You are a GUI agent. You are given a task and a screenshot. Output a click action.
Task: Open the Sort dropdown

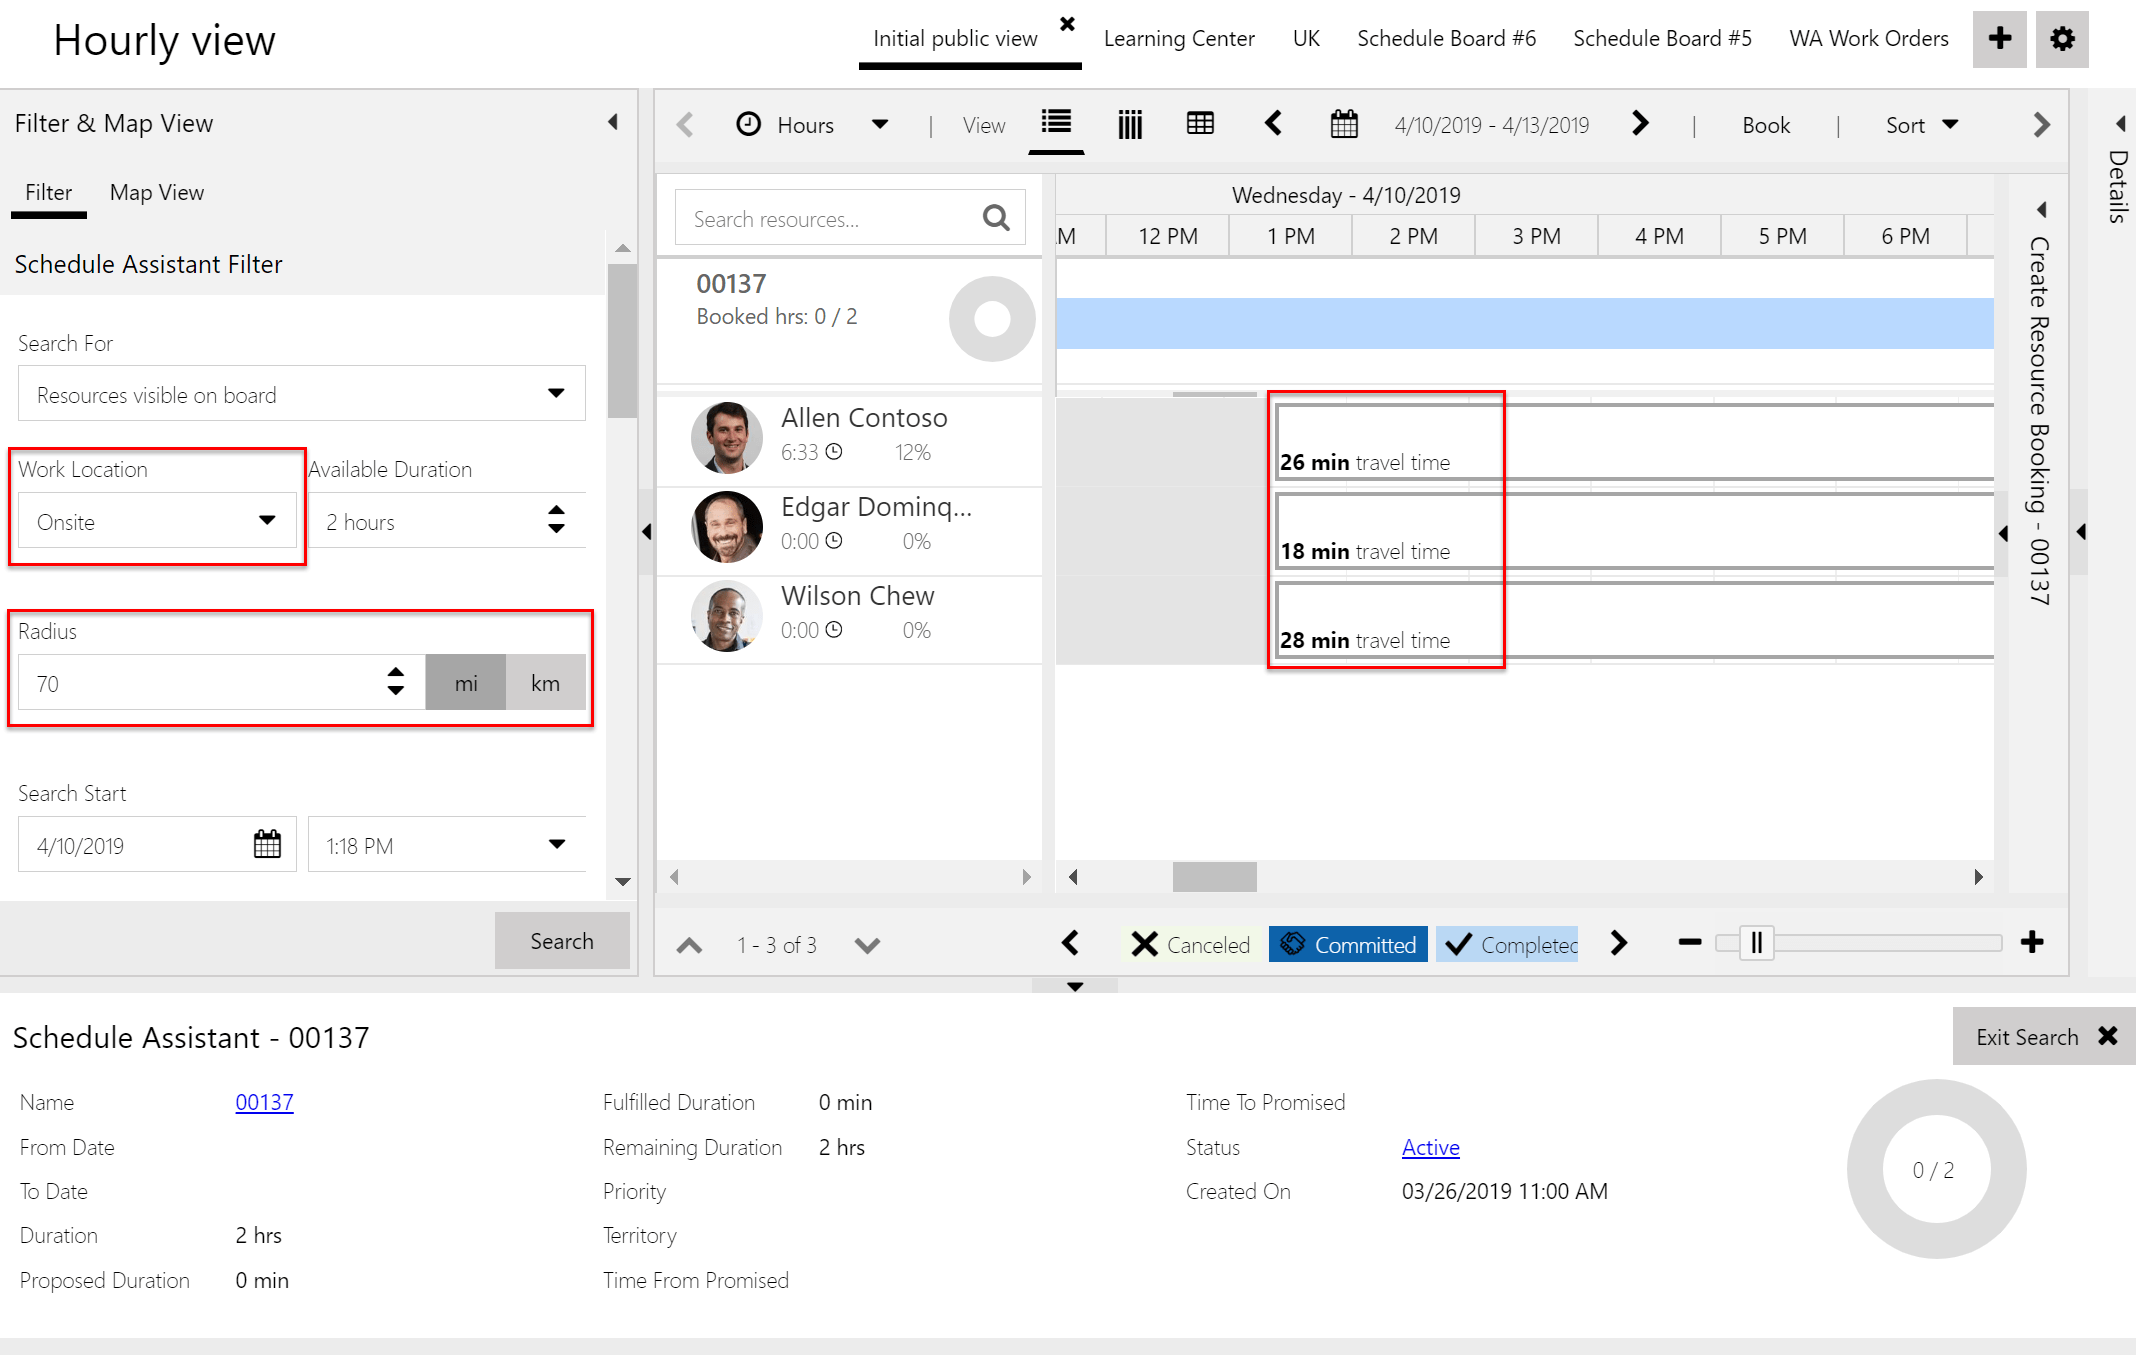pyautogui.click(x=1921, y=125)
